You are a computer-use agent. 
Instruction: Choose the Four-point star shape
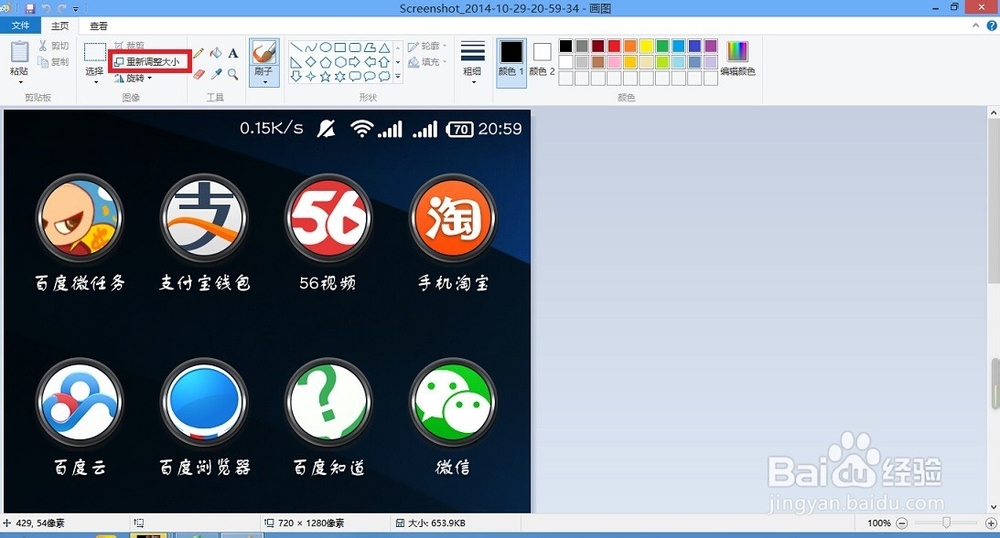point(311,76)
